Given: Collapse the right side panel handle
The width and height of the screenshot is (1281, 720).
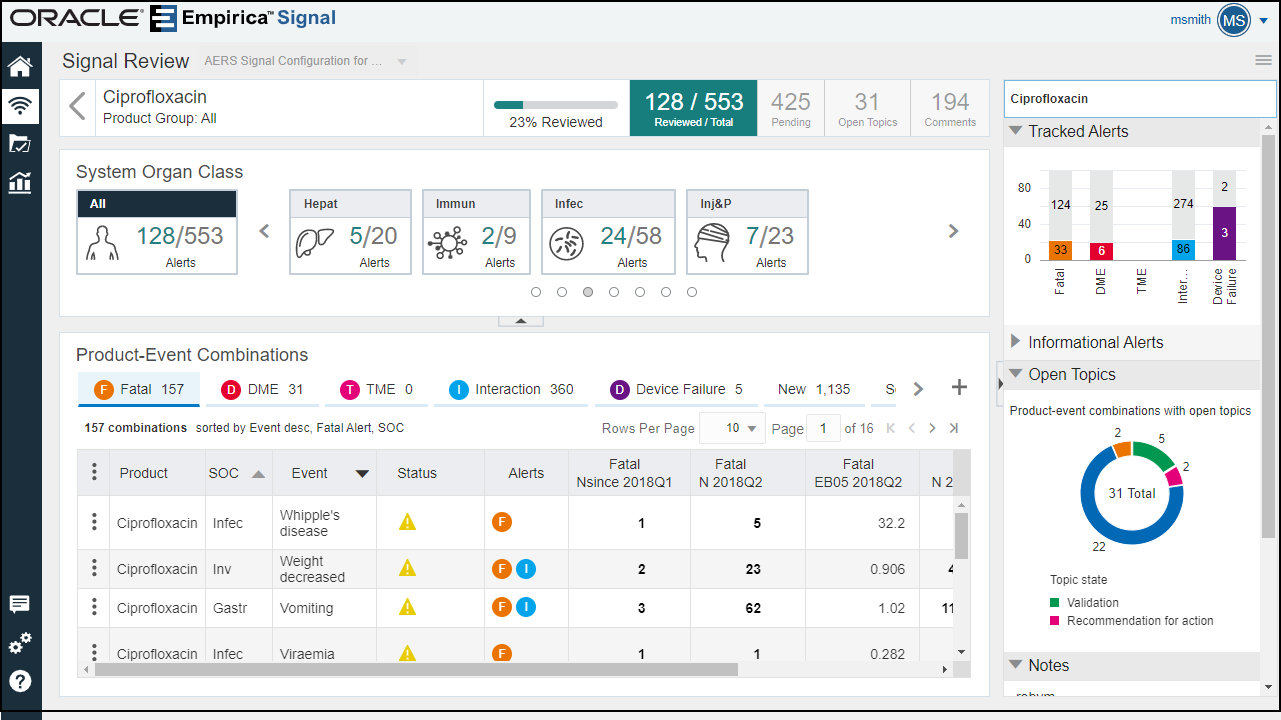Looking at the screenshot, I should pyautogui.click(x=1001, y=385).
